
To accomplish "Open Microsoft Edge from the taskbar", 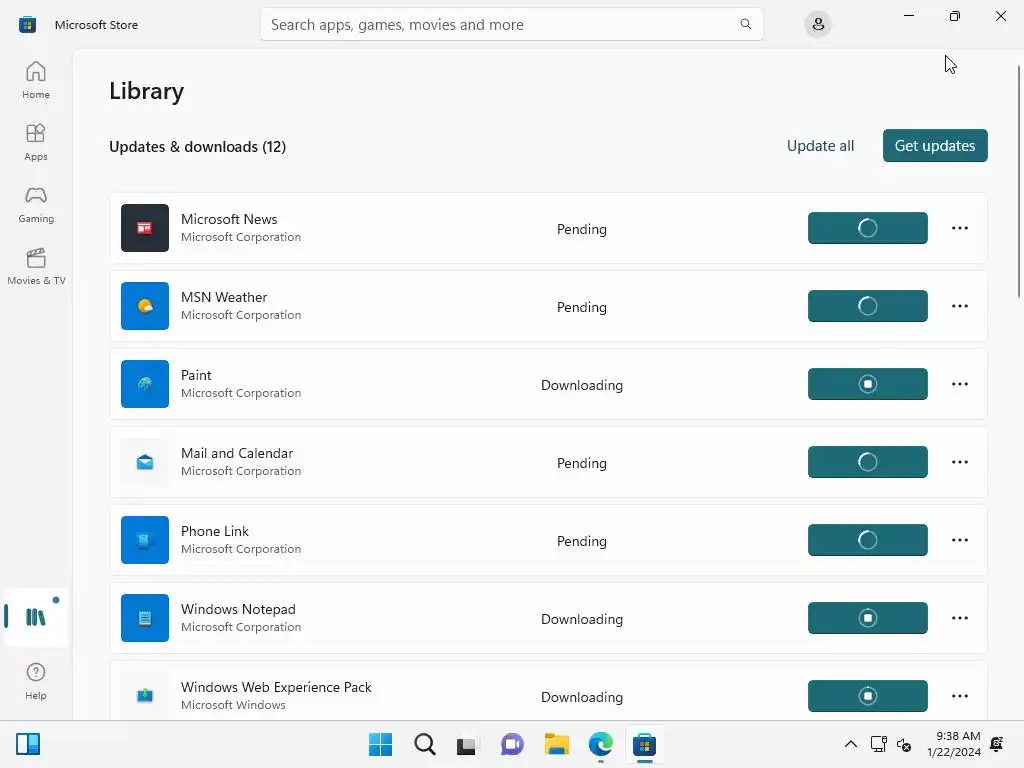I will click(600, 744).
